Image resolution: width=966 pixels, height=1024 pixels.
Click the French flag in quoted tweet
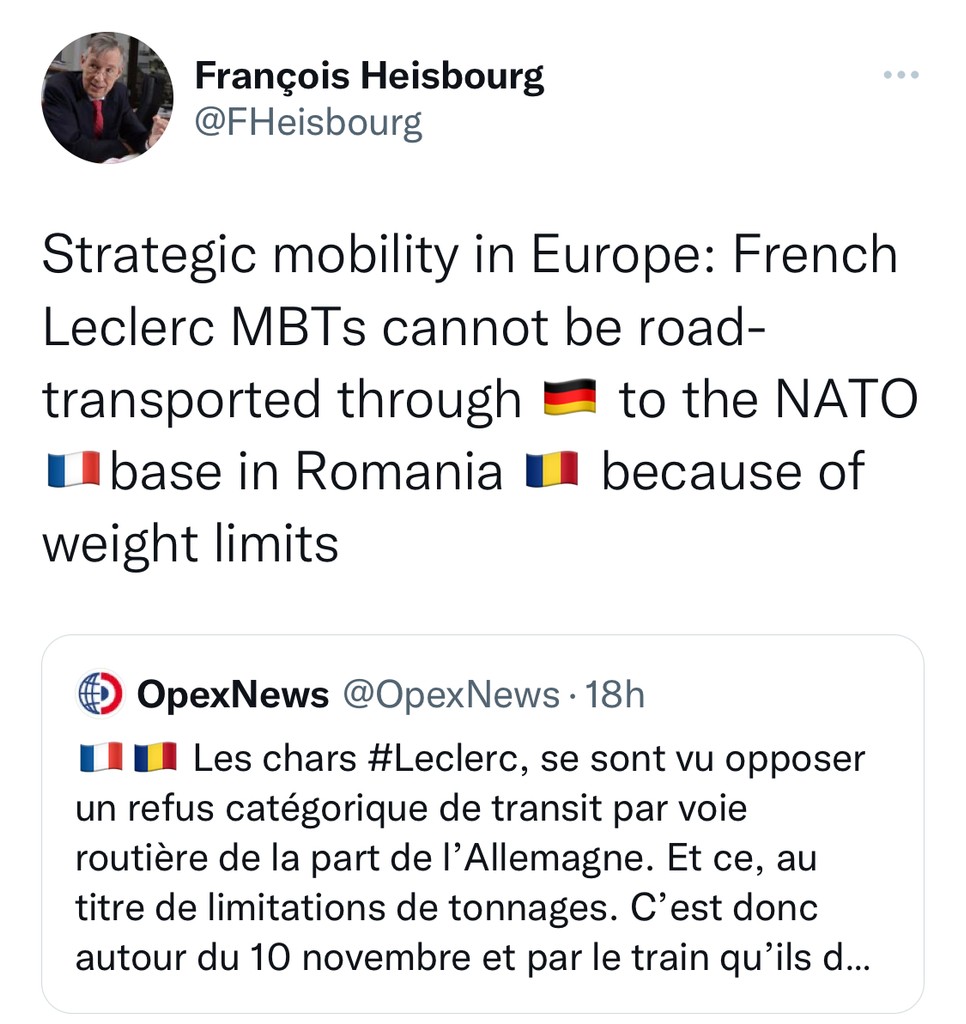(x=101, y=758)
